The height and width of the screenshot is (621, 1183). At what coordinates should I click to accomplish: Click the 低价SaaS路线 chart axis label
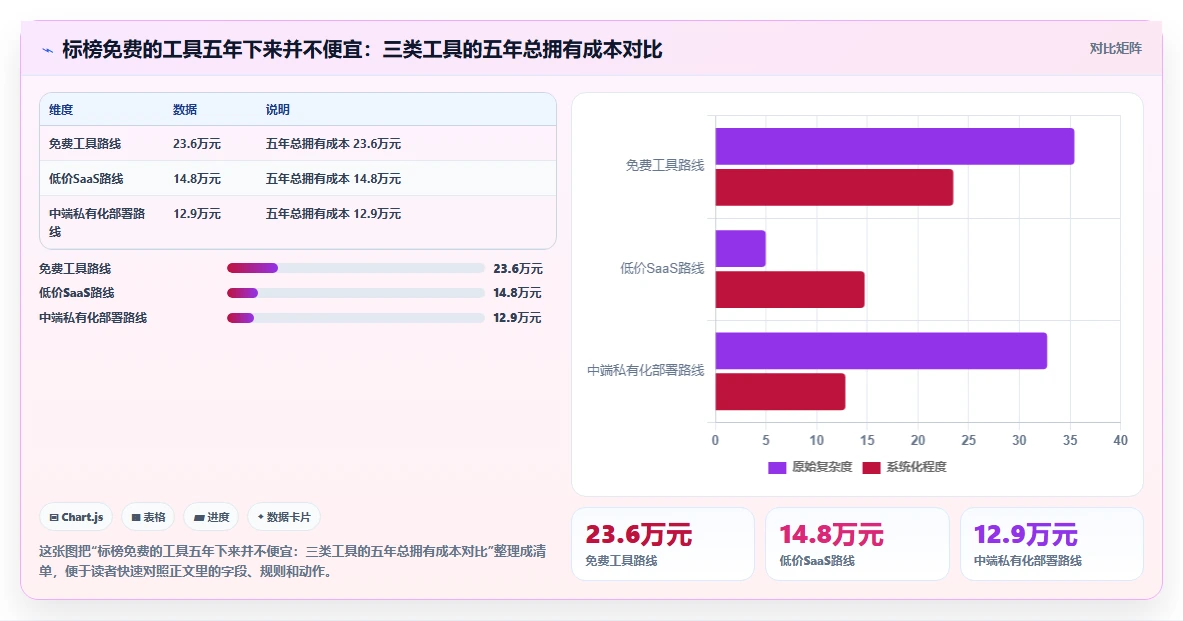tap(662, 268)
